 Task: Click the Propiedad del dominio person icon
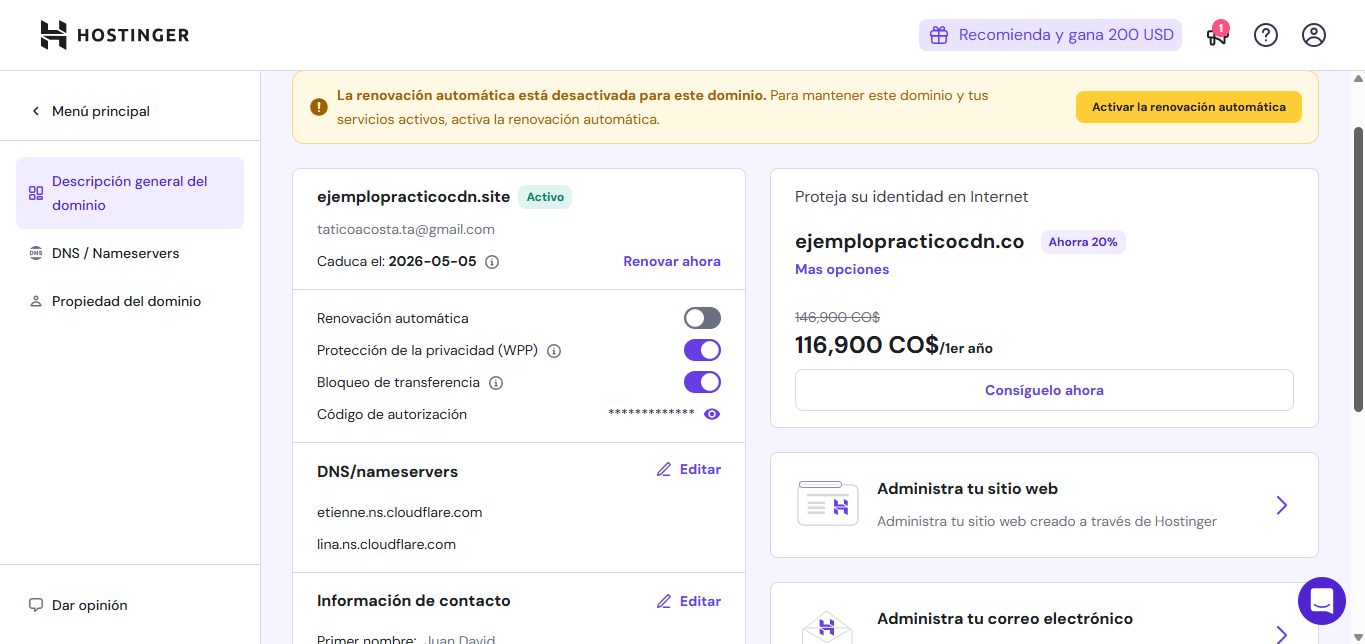pos(36,301)
